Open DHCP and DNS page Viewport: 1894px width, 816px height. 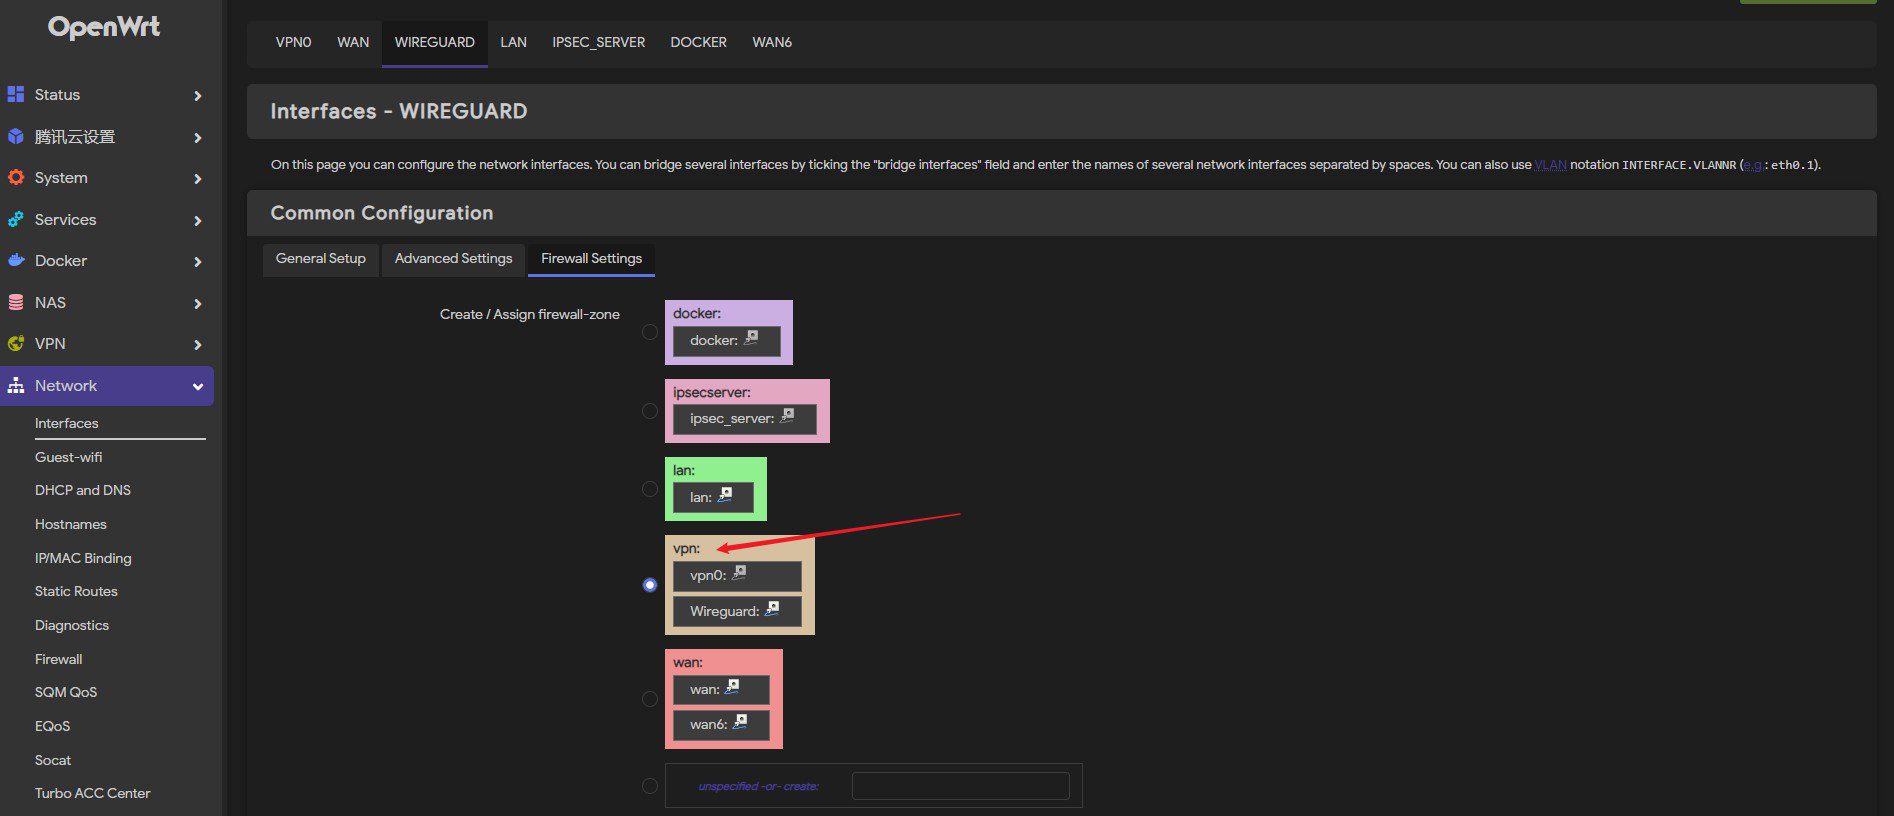[83, 490]
